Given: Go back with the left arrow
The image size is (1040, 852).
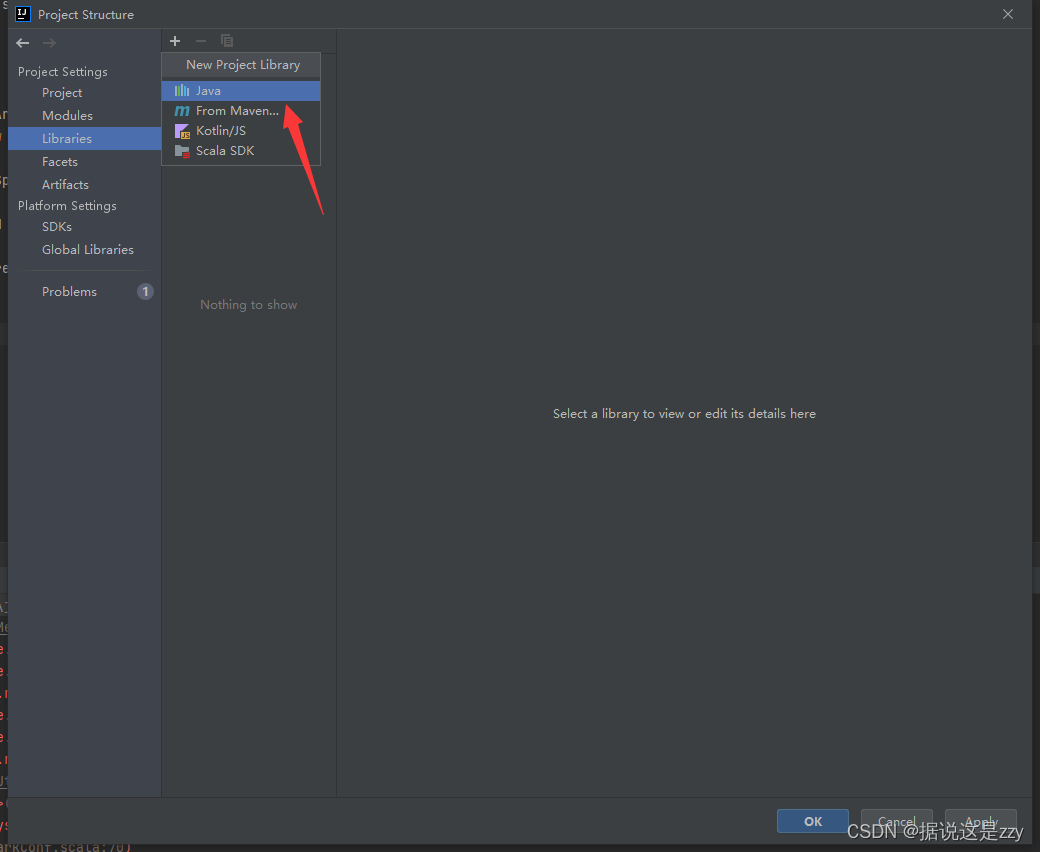Looking at the screenshot, I should [x=23, y=43].
